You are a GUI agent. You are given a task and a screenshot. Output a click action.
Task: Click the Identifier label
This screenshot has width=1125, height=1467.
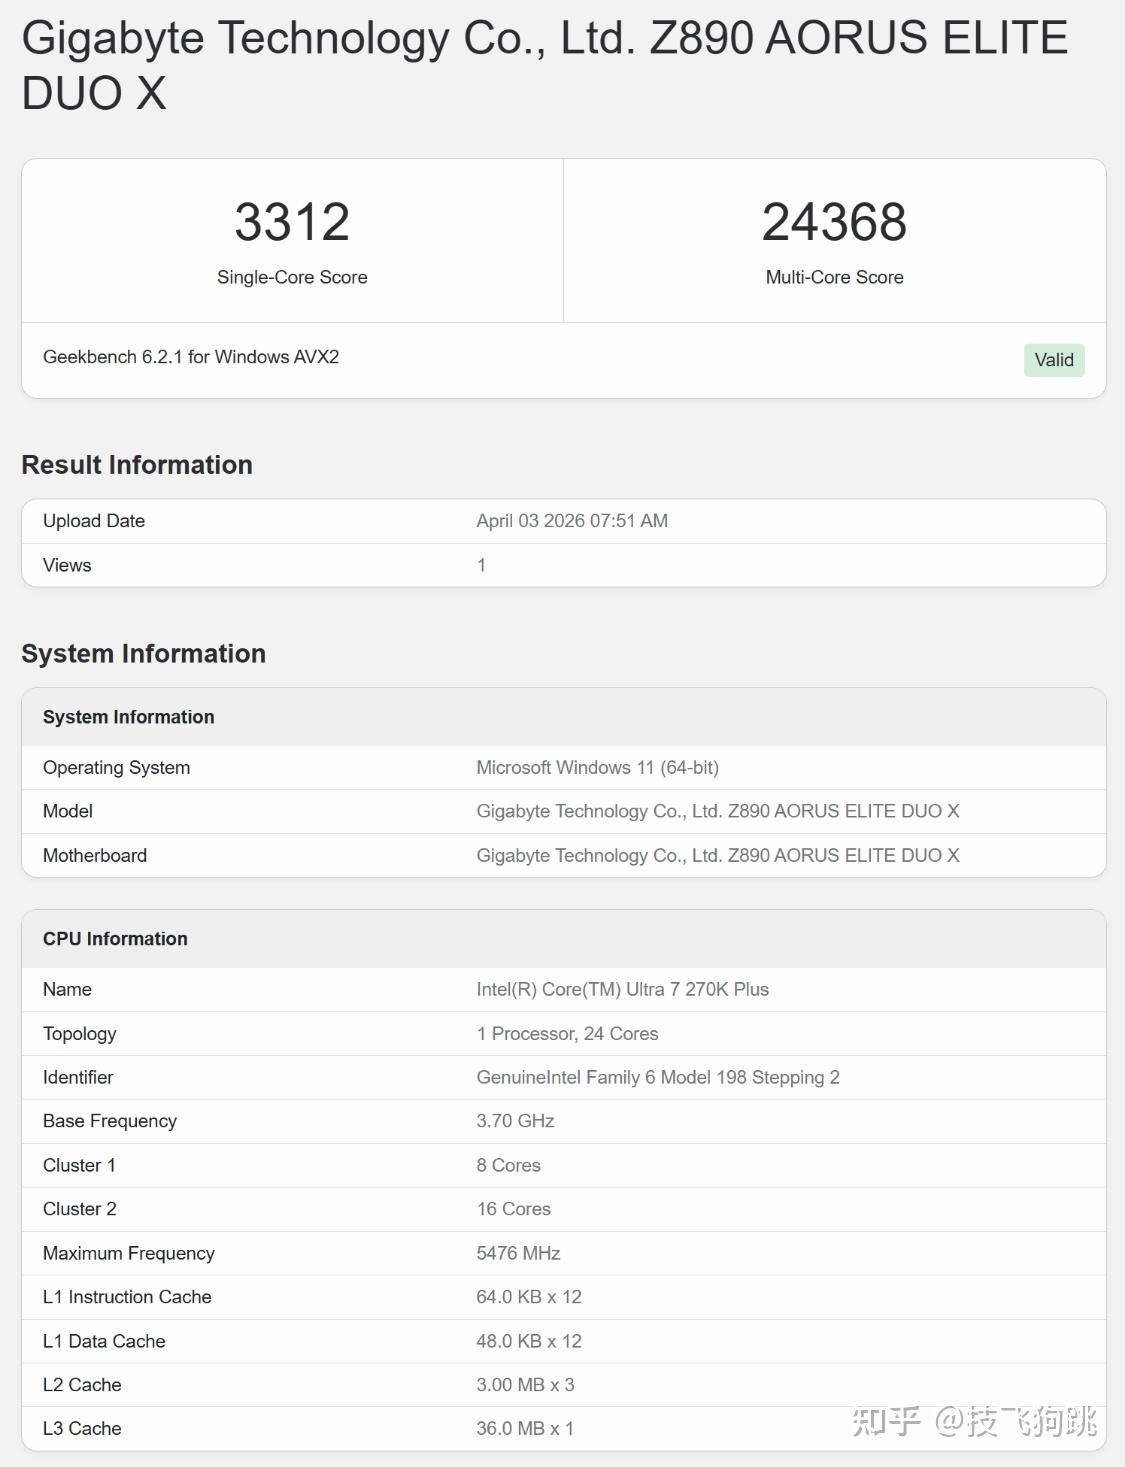pos(78,1077)
